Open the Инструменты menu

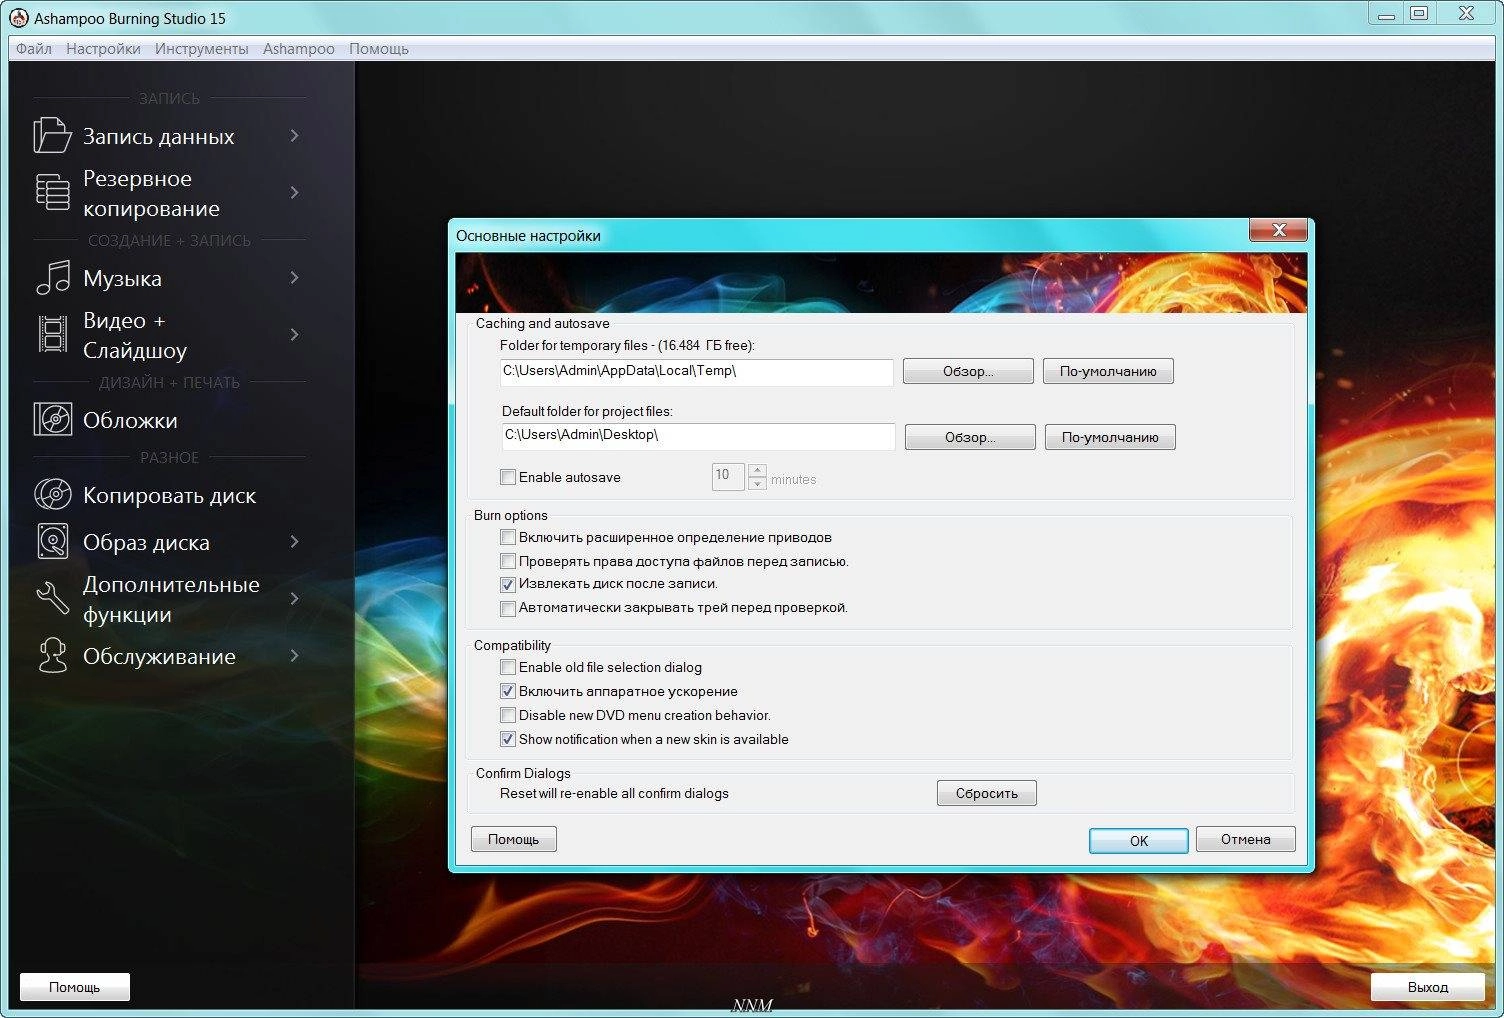click(202, 48)
